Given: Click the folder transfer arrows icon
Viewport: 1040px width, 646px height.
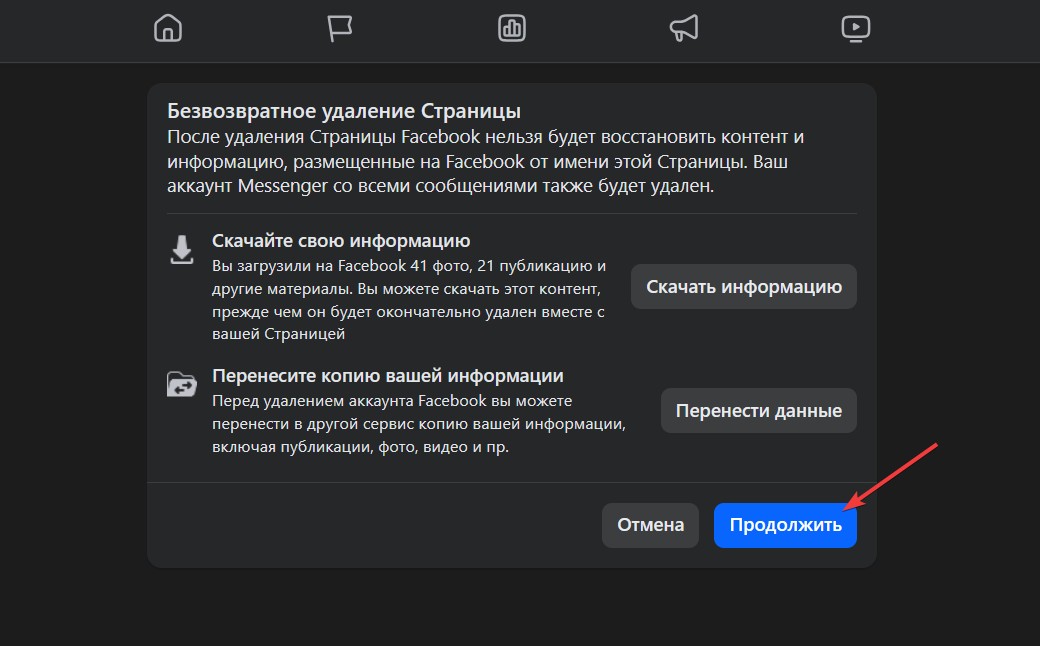Looking at the screenshot, I should coord(182,385).
